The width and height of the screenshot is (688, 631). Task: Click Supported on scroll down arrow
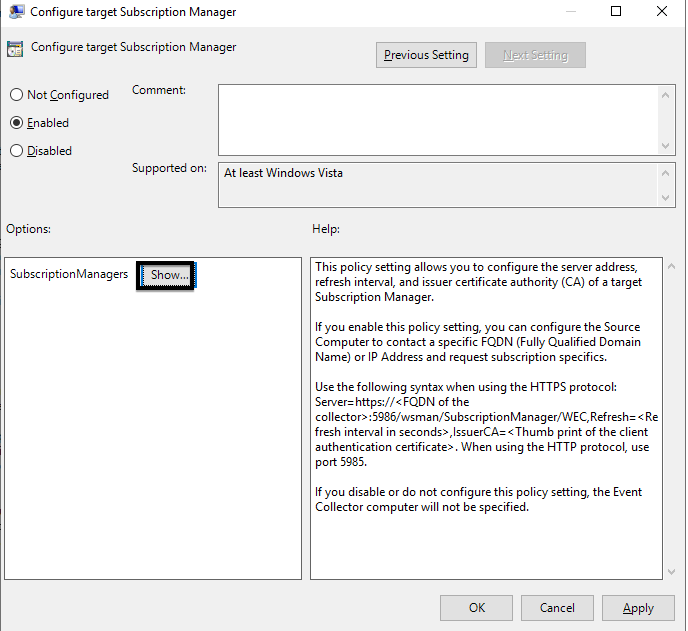point(665,198)
